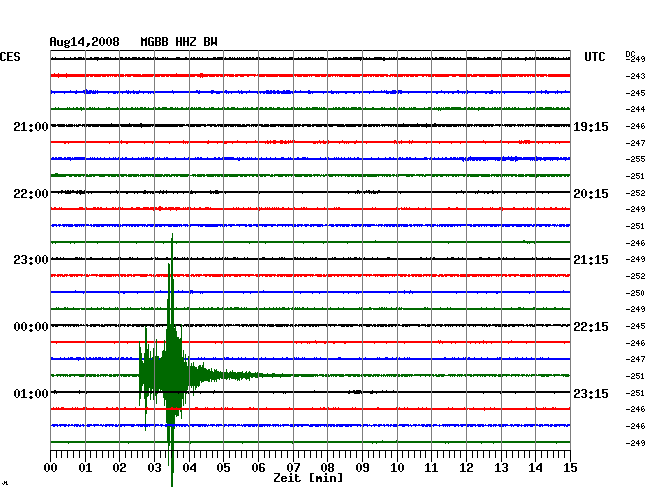Click minute tick label 15
Viewport: 650px width, 494px height.
(570, 468)
